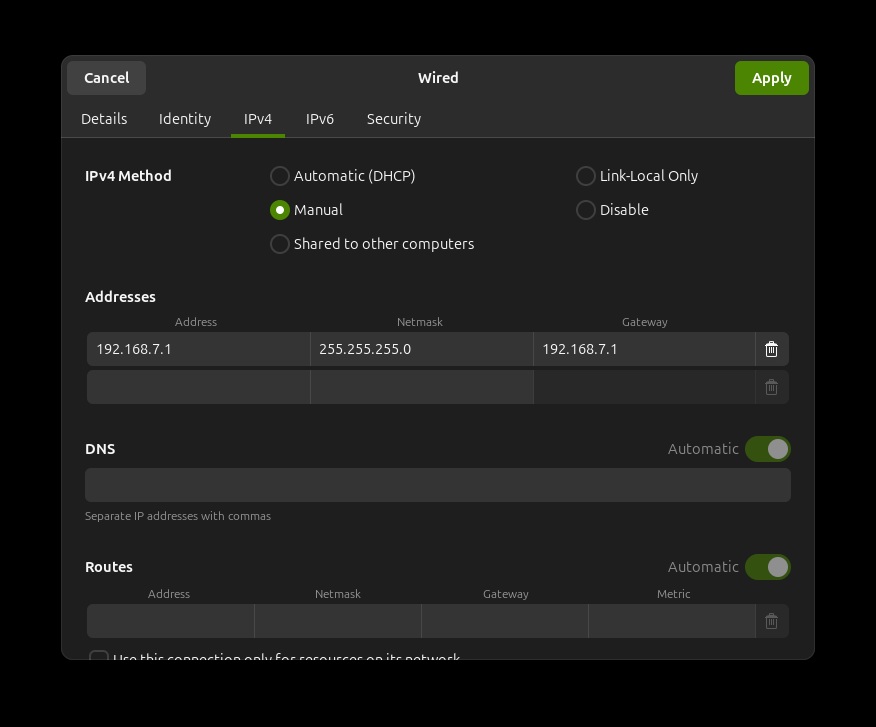Remove the empty route entry
The image size is (876, 727).
tap(771, 621)
